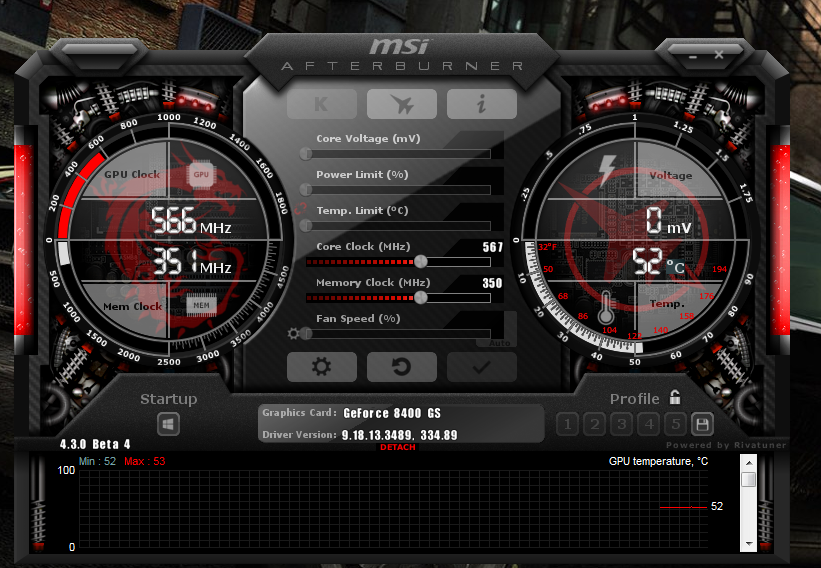Click the lightning bolt voltage icon

tap(607, 171)
